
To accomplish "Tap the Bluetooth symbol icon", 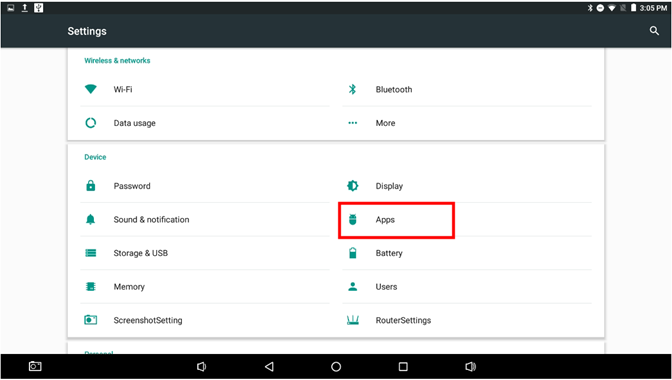I will click(x=352, y=89).
